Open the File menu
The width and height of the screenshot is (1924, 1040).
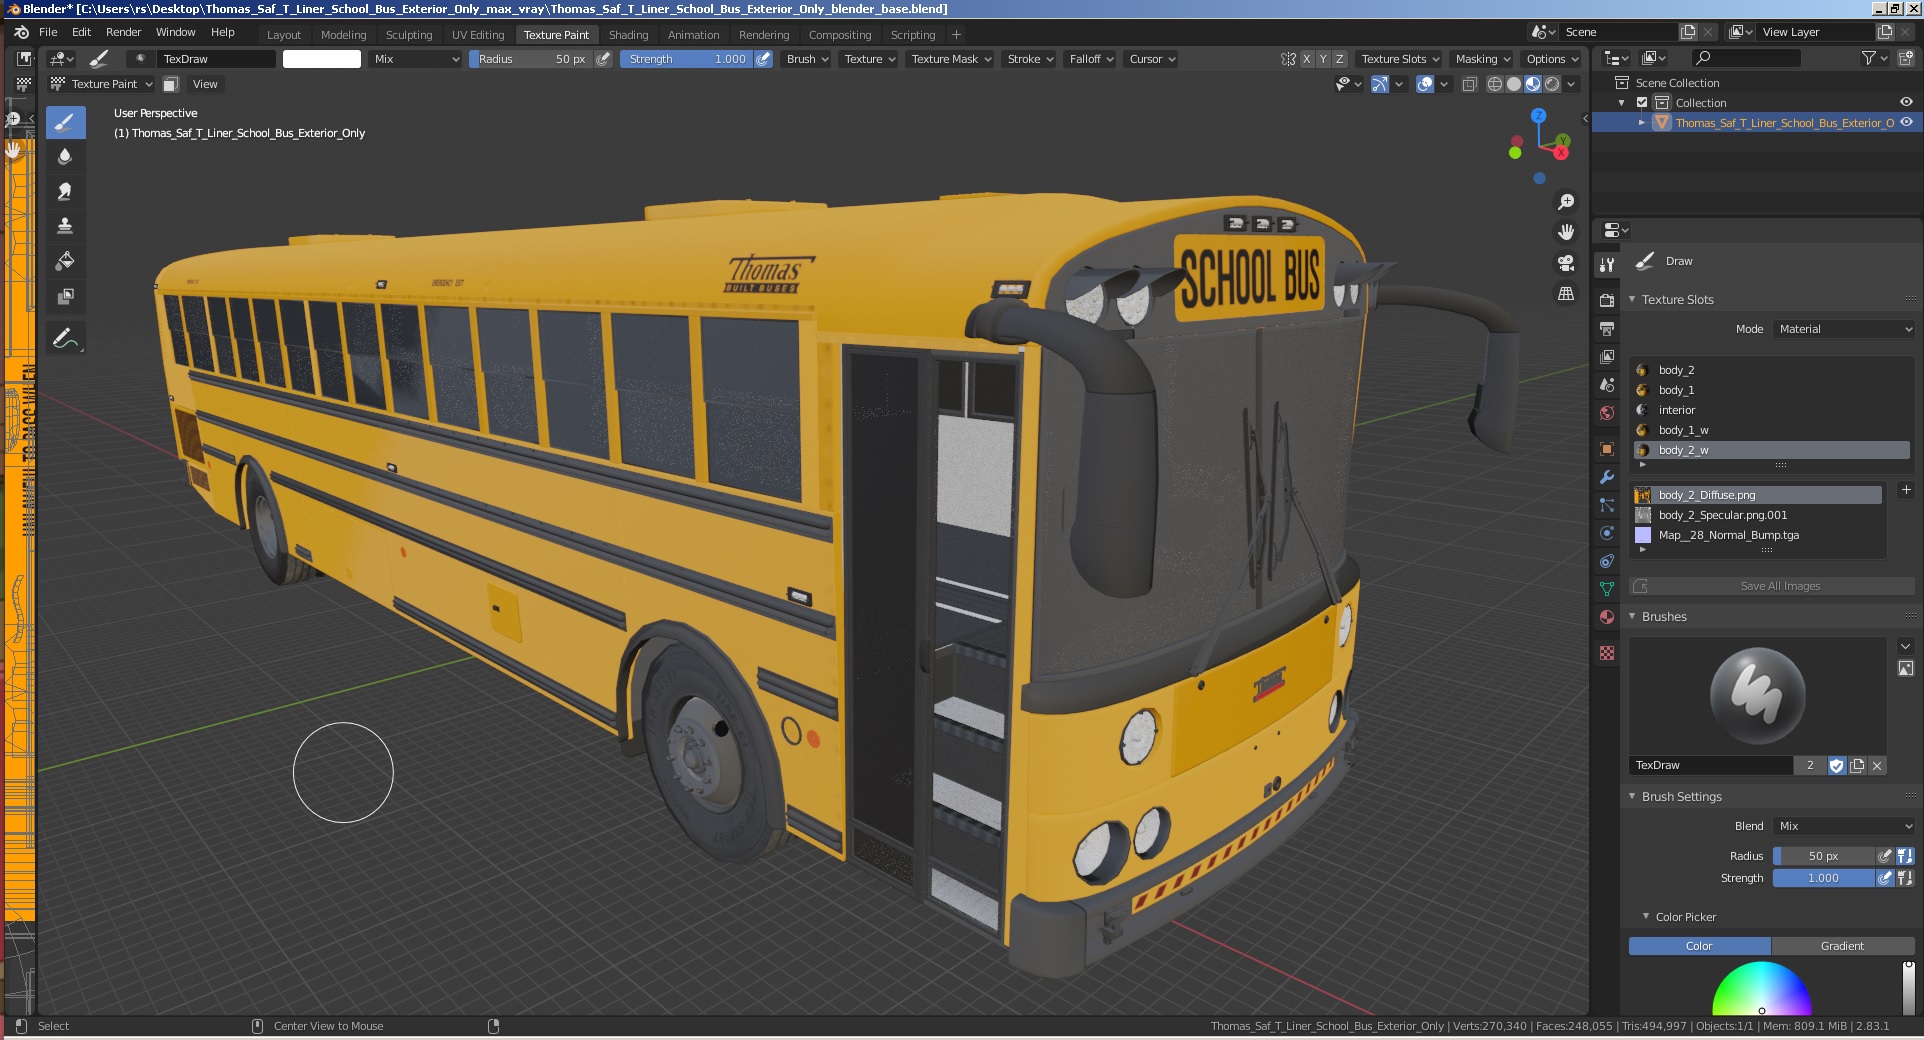tap(48, 32)
